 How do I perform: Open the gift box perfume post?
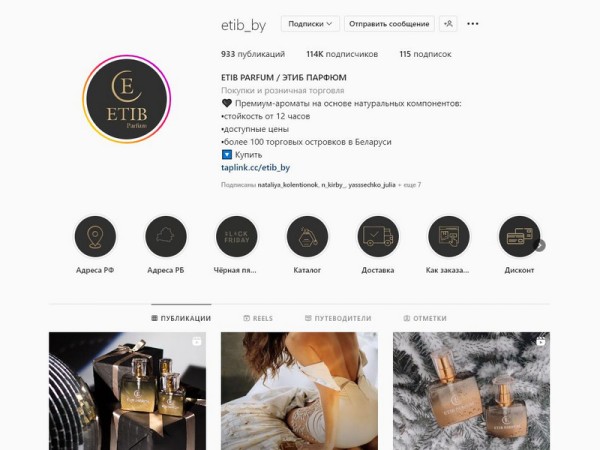tap(127, 391)
